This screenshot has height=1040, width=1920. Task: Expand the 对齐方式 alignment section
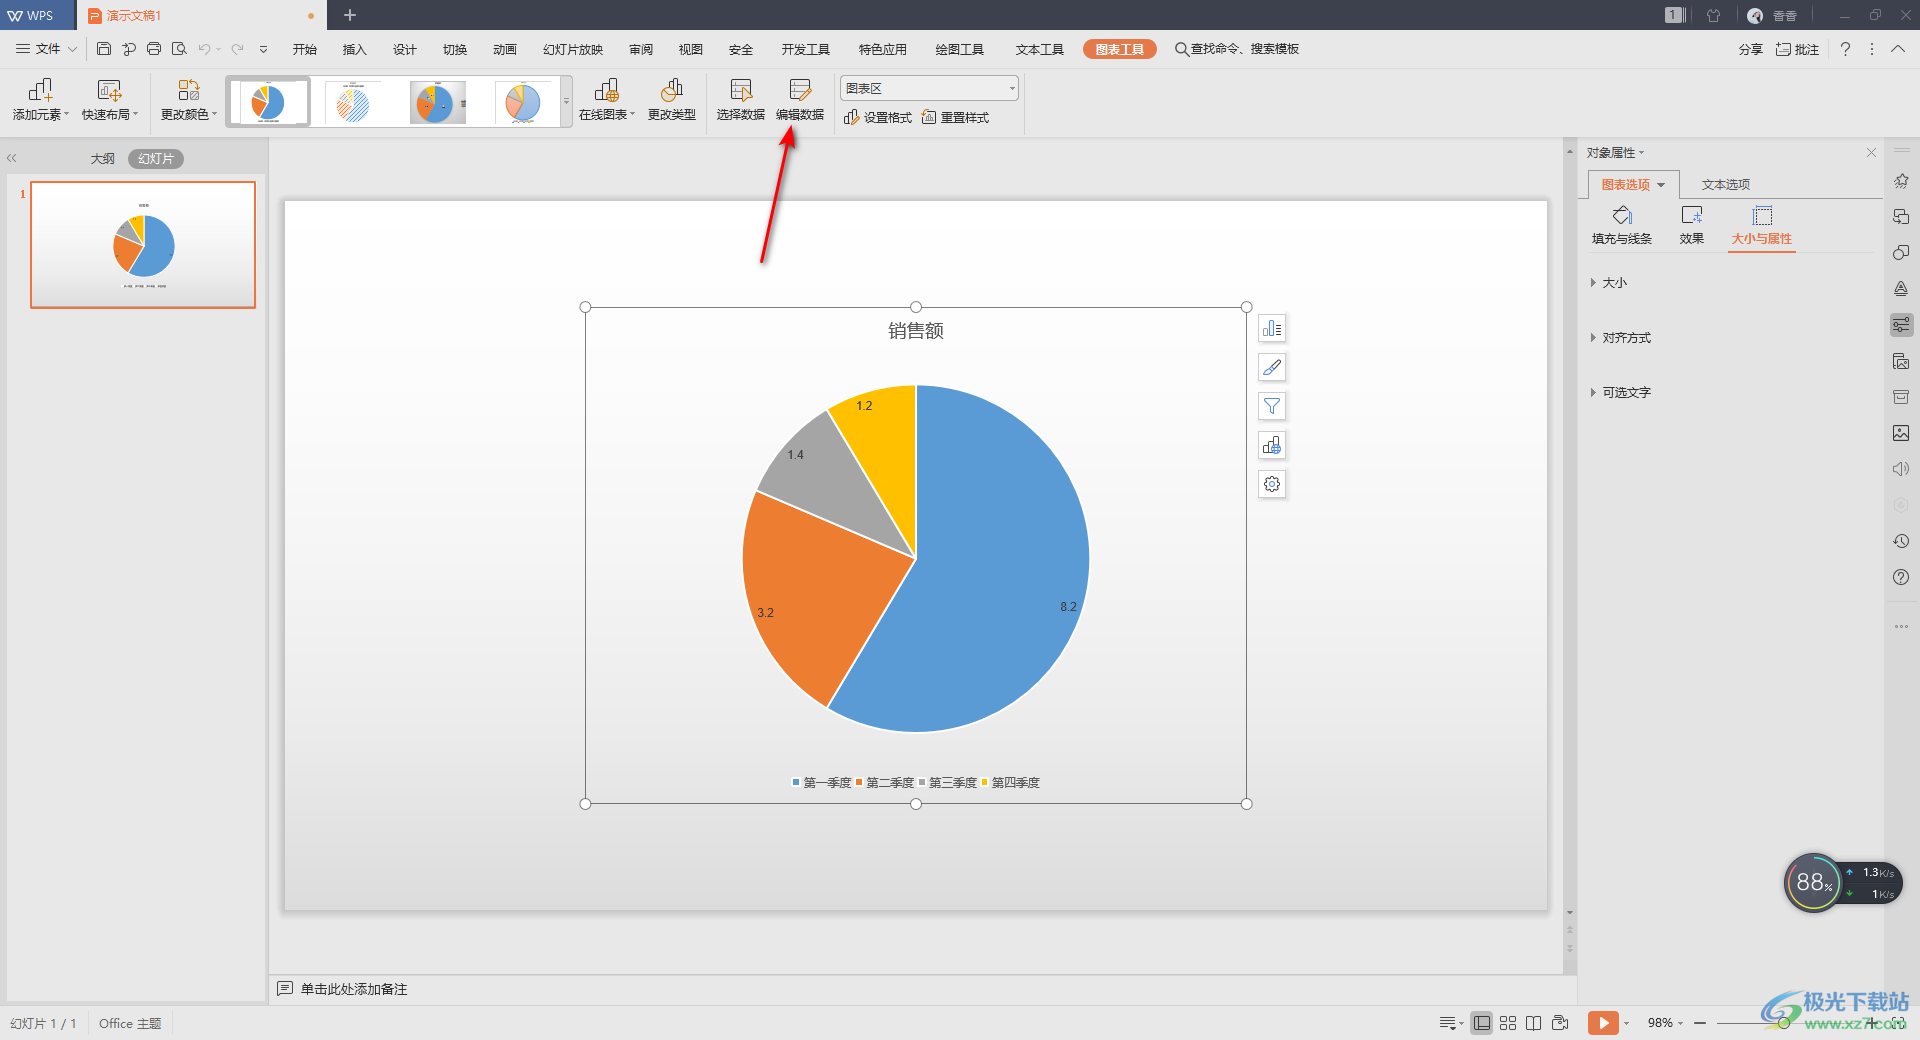click(1621, 338)
